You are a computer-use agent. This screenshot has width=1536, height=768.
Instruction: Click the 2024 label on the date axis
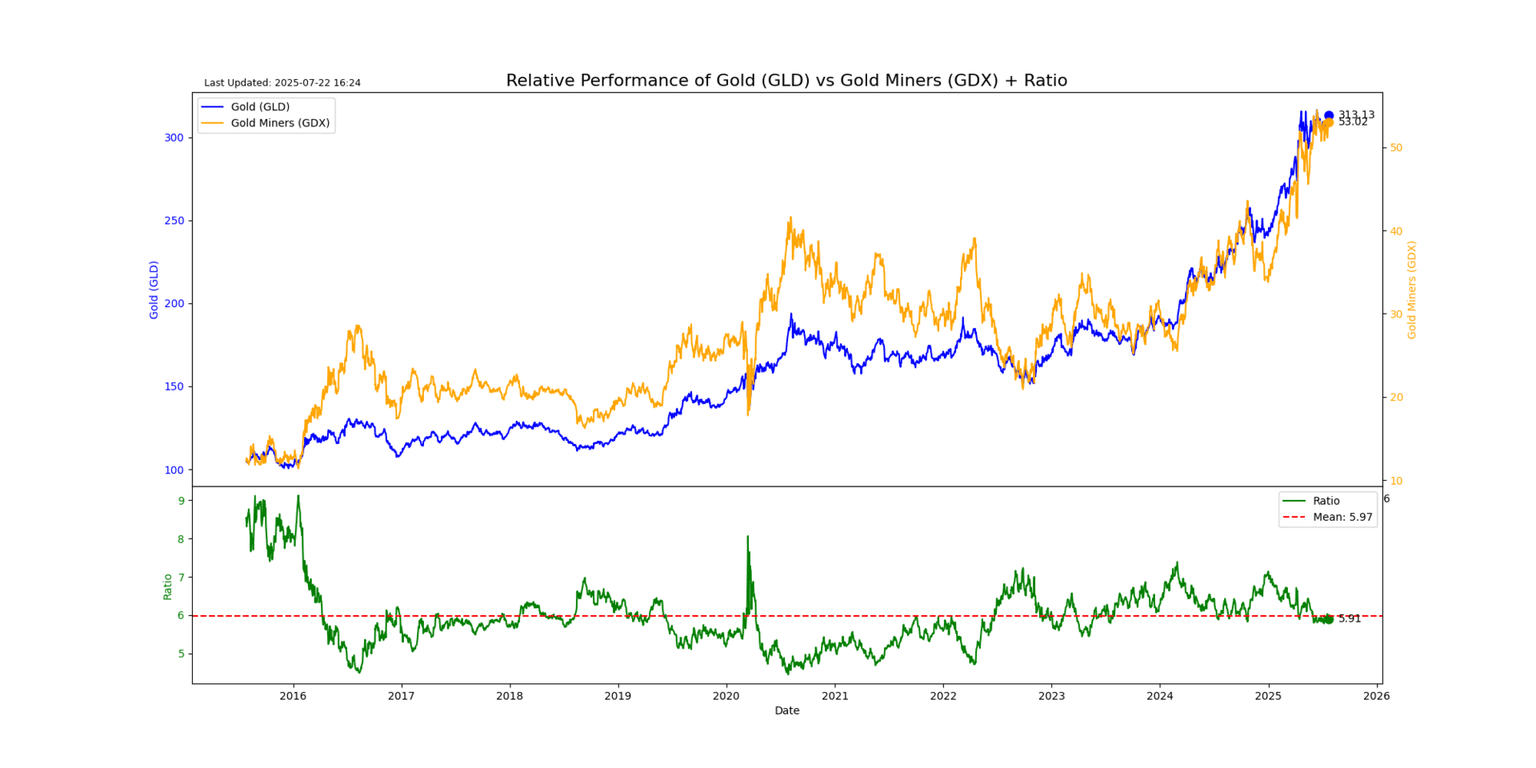(x=1160, y=696)
